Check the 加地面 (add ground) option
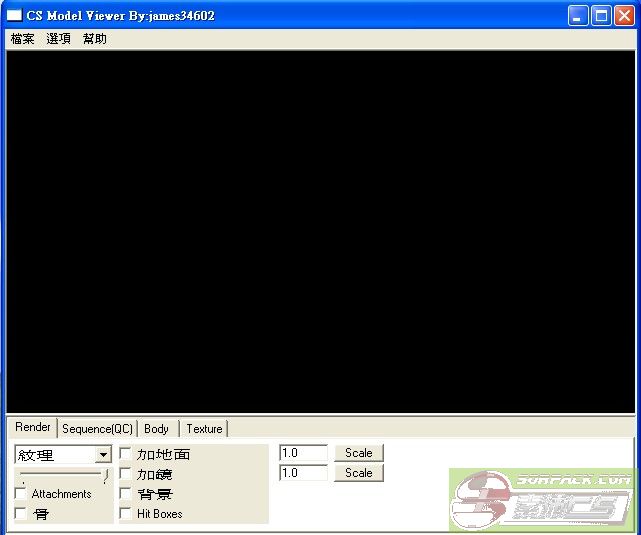The image size is (641, 535). click(x=125, y=454)
